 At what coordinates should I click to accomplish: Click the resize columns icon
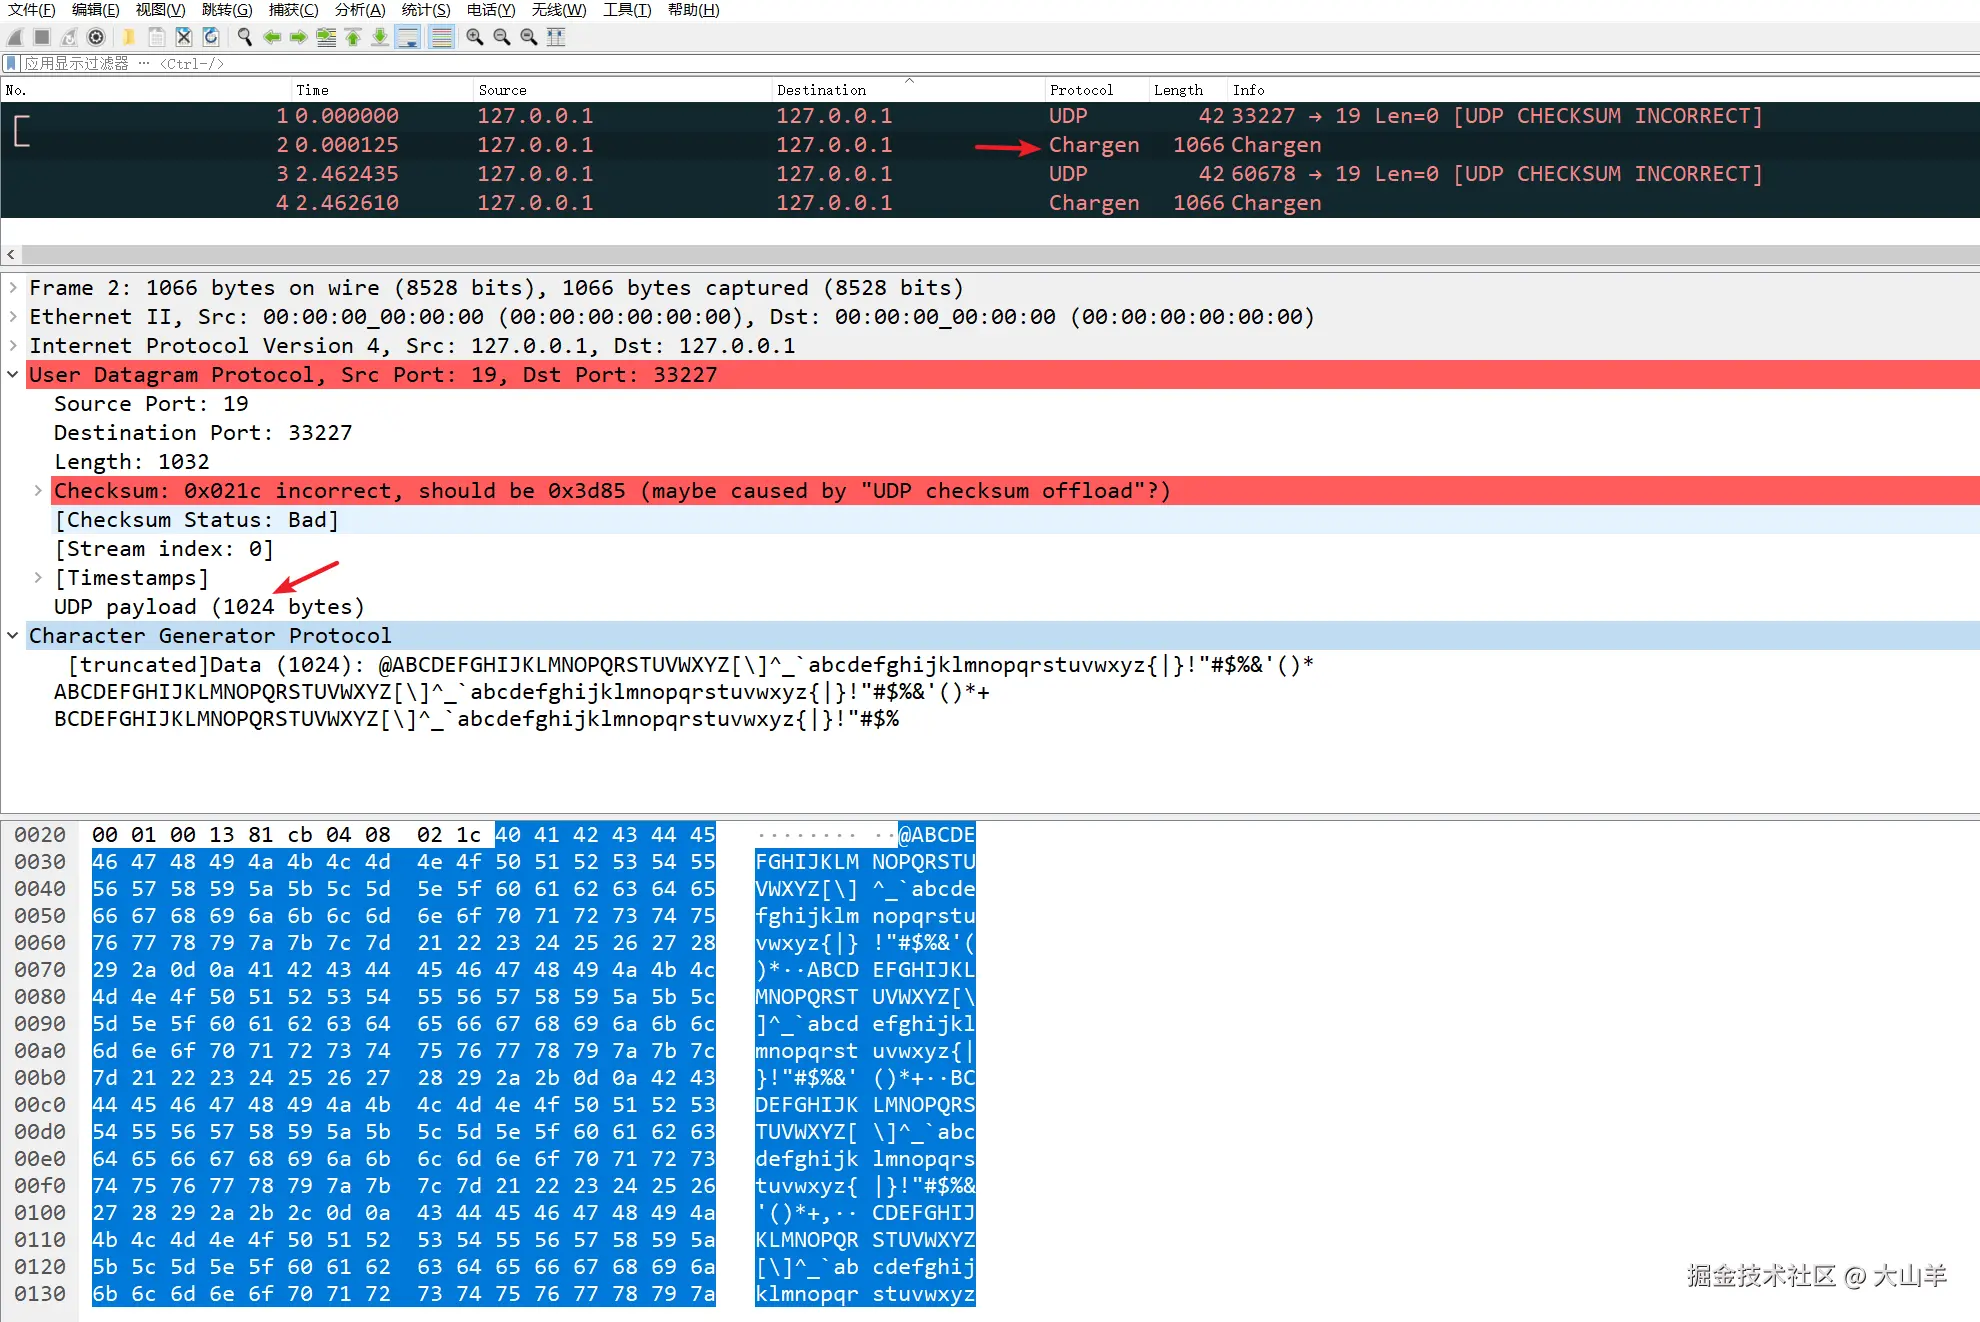(x=556, y=37)
